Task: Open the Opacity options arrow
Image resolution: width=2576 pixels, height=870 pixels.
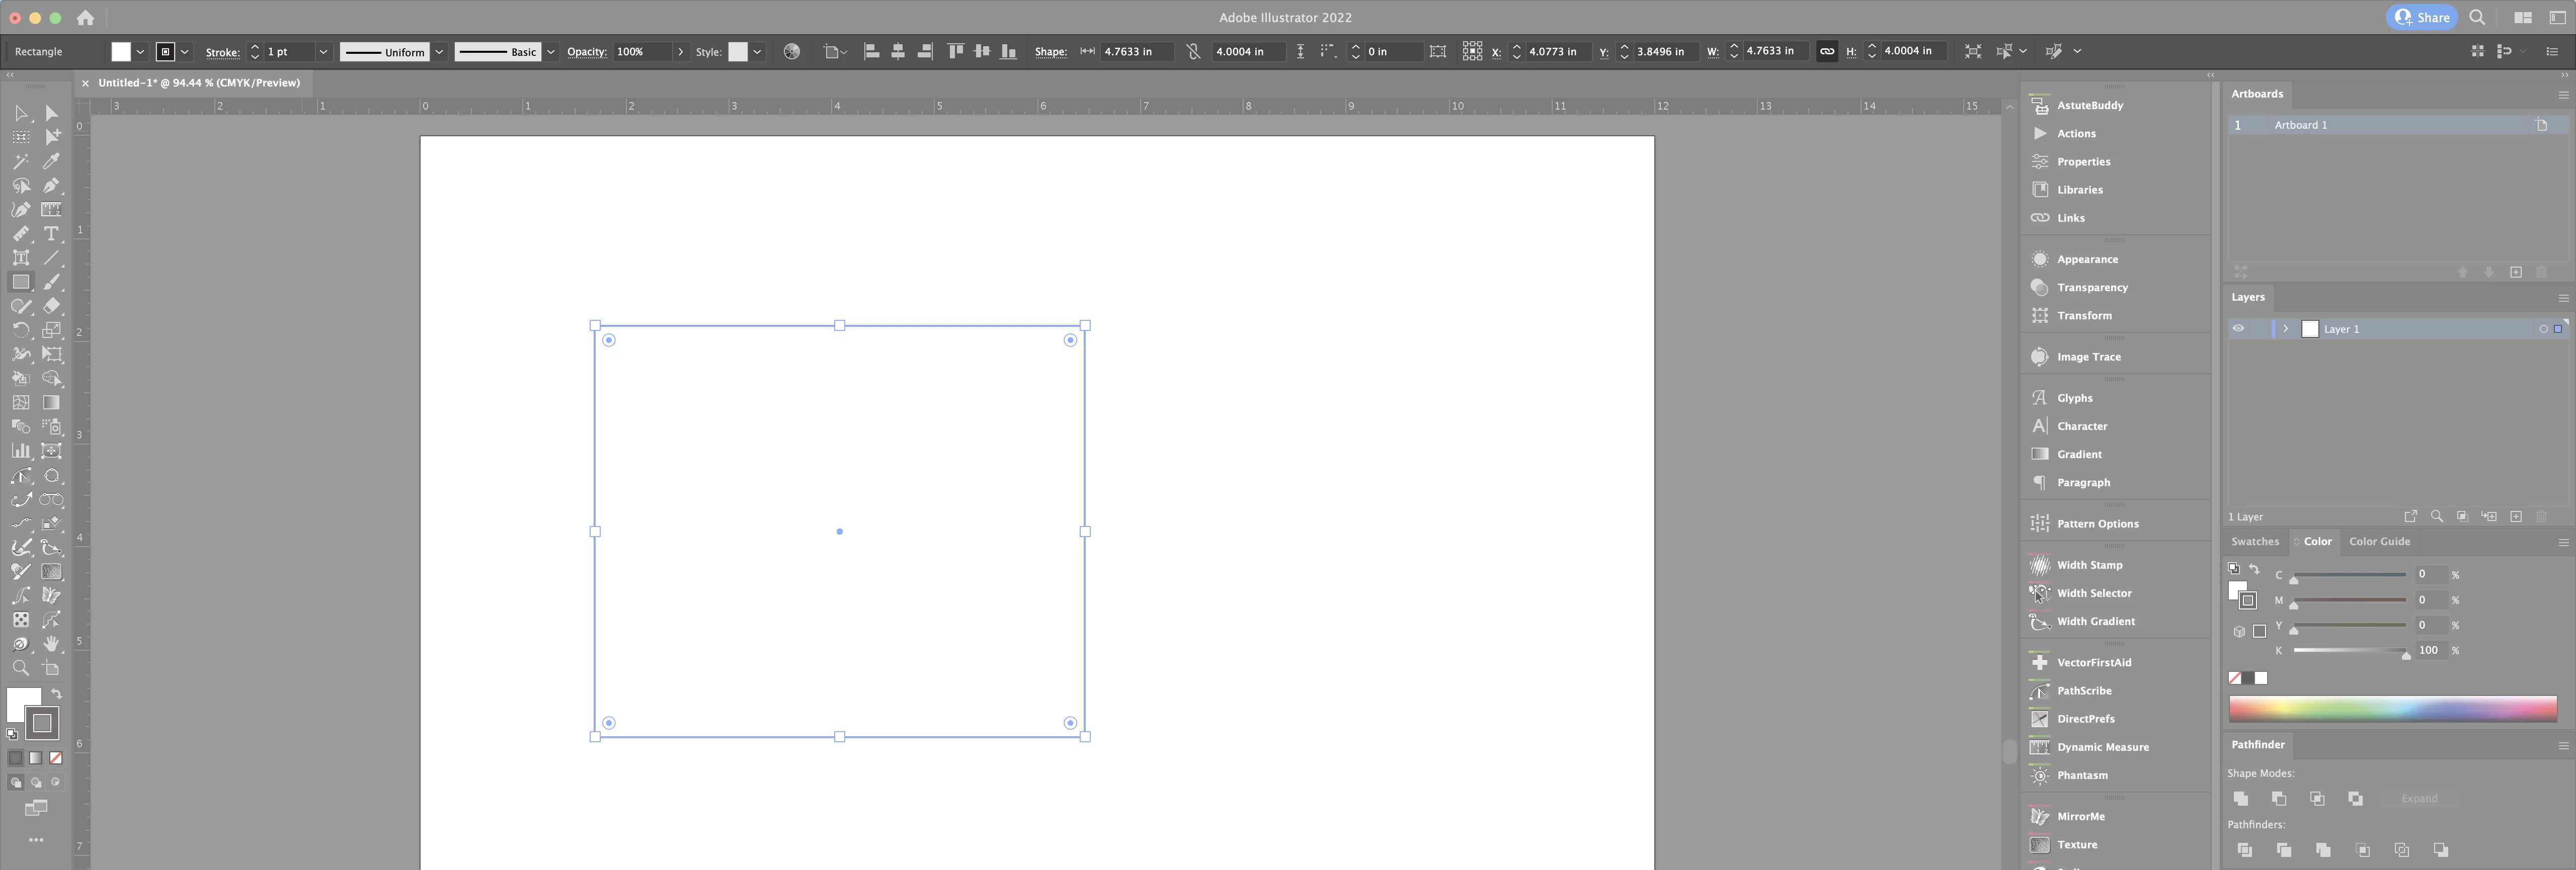Action: (x=681, y=52)
